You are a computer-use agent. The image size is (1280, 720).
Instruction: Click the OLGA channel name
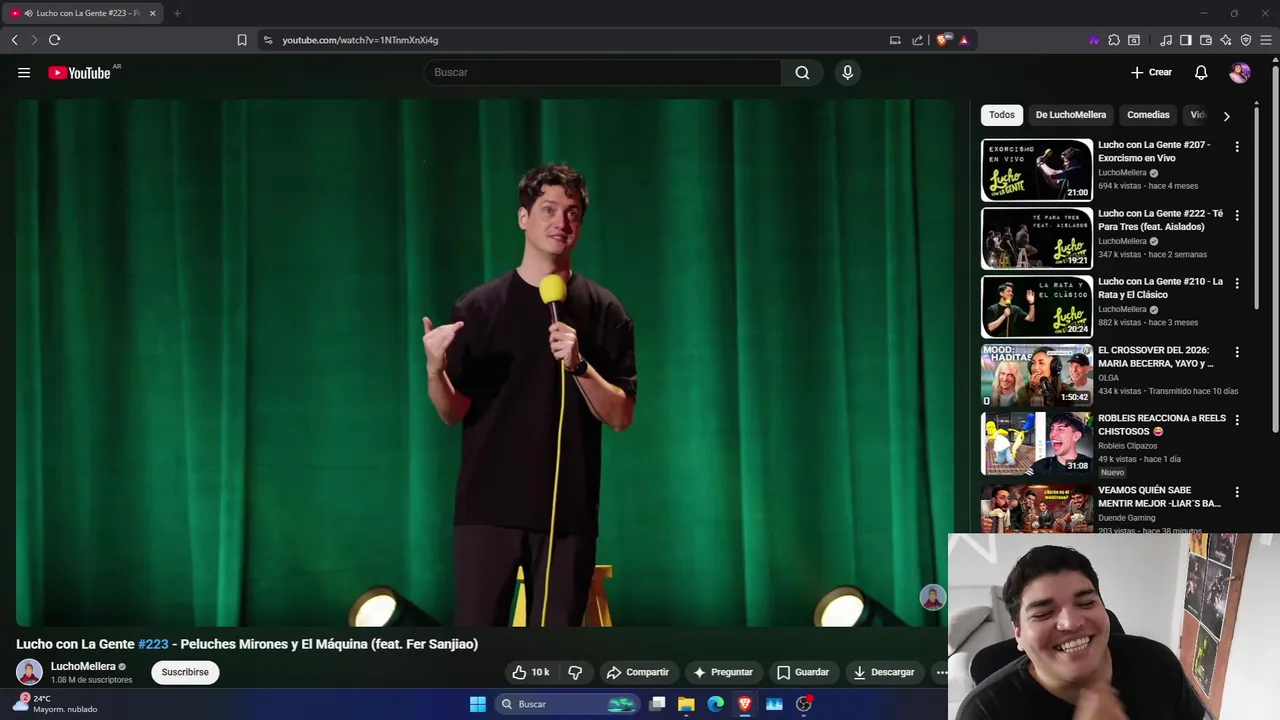(x=1108, y=378)
